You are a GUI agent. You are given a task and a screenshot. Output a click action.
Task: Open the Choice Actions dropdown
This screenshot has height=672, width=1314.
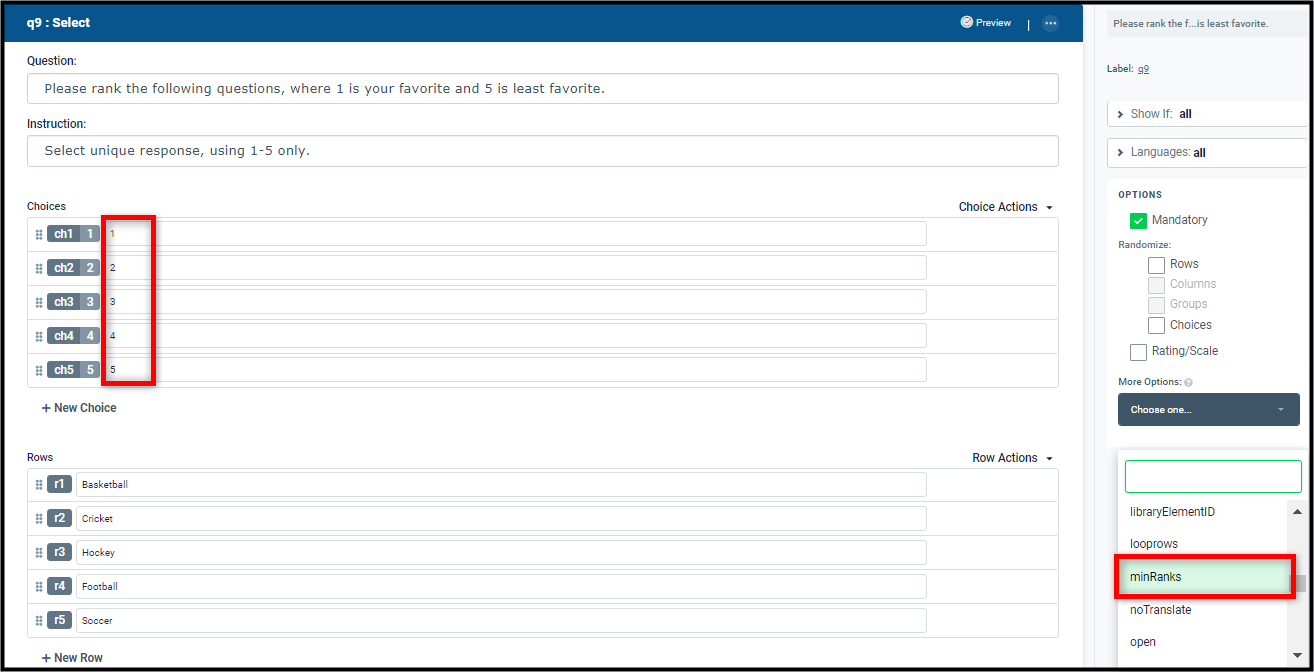pyautogui.click(x=1006, y=207)
